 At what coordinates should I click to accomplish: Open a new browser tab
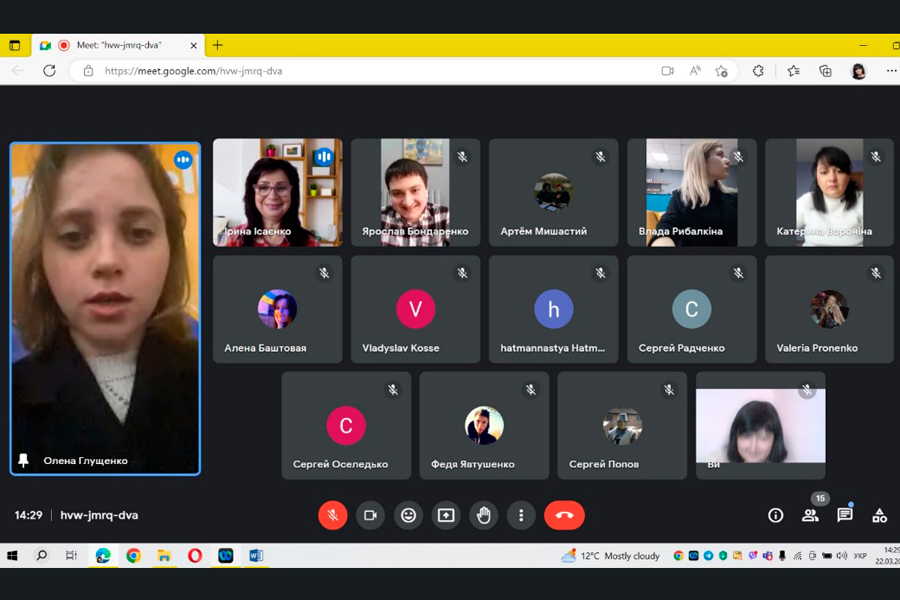[x=218, y=45]
